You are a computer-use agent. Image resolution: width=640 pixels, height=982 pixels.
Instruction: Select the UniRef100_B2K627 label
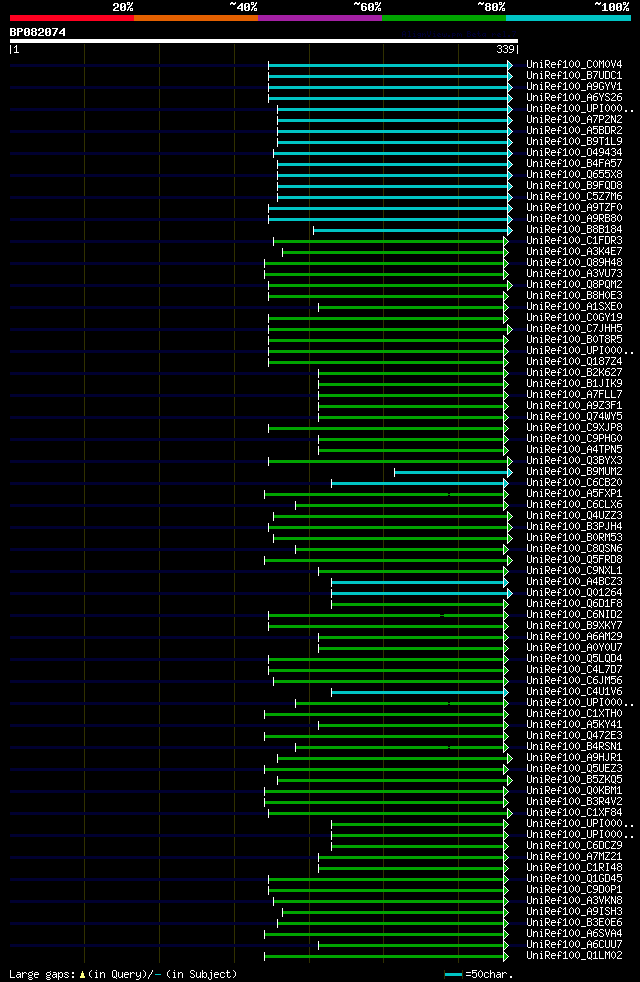point(574,373)
